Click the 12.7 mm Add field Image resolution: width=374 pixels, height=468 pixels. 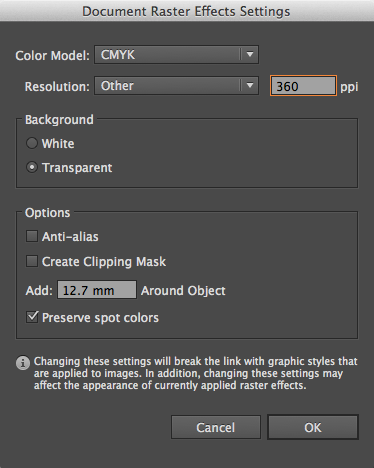tap(97, 290)
